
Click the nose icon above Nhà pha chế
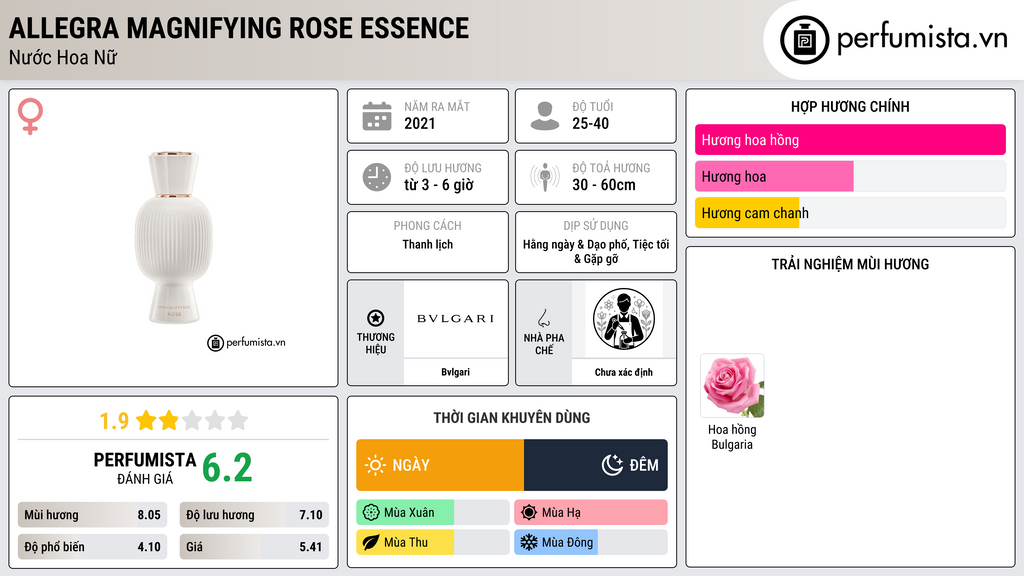pos(543,318)
